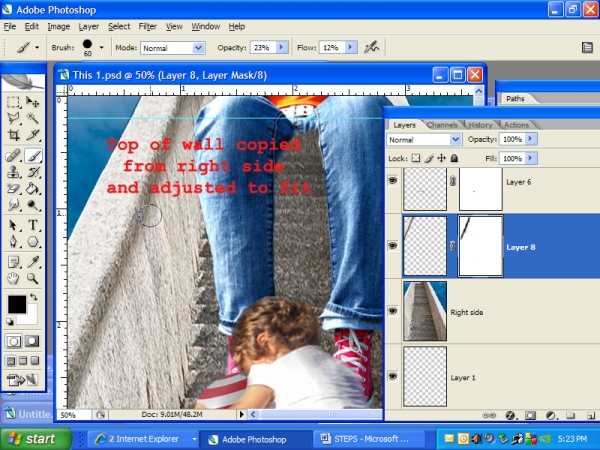The width and height of the screenshot is (600, 450).
Task: Open the tool preset picker arrow
Action: [x=37, y=48]
